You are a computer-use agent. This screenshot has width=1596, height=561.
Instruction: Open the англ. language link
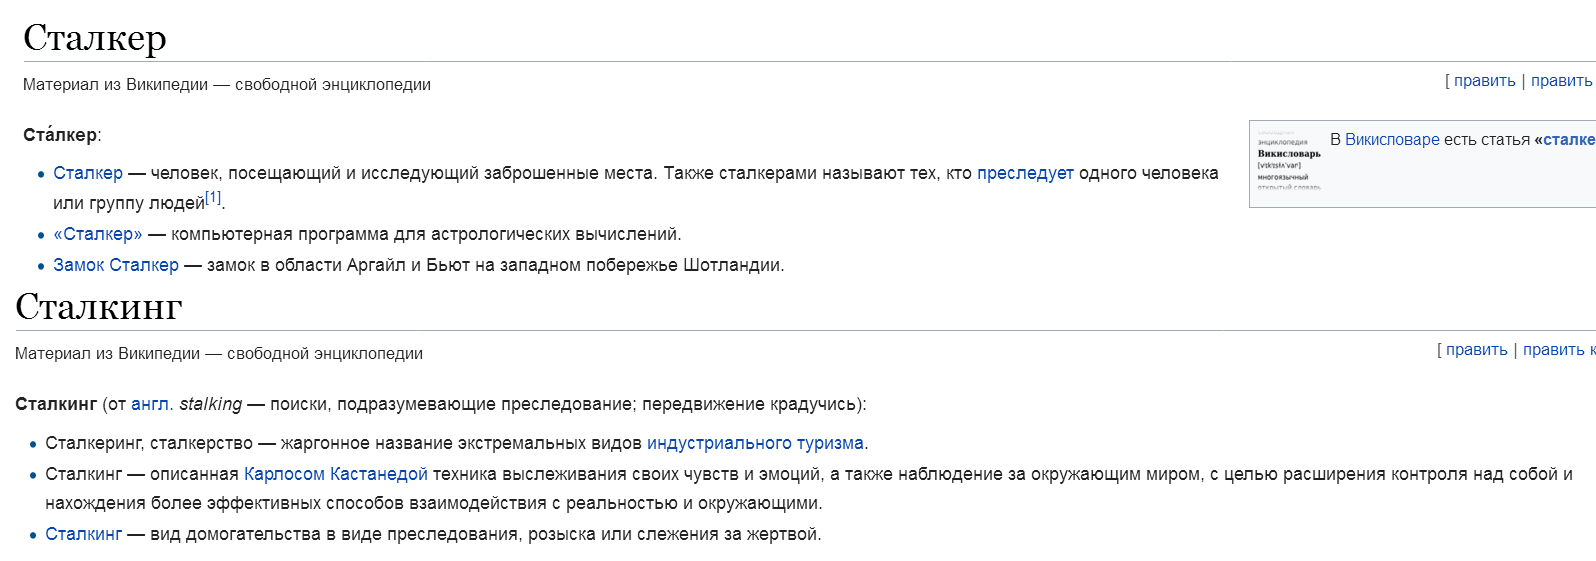[152, 404]
